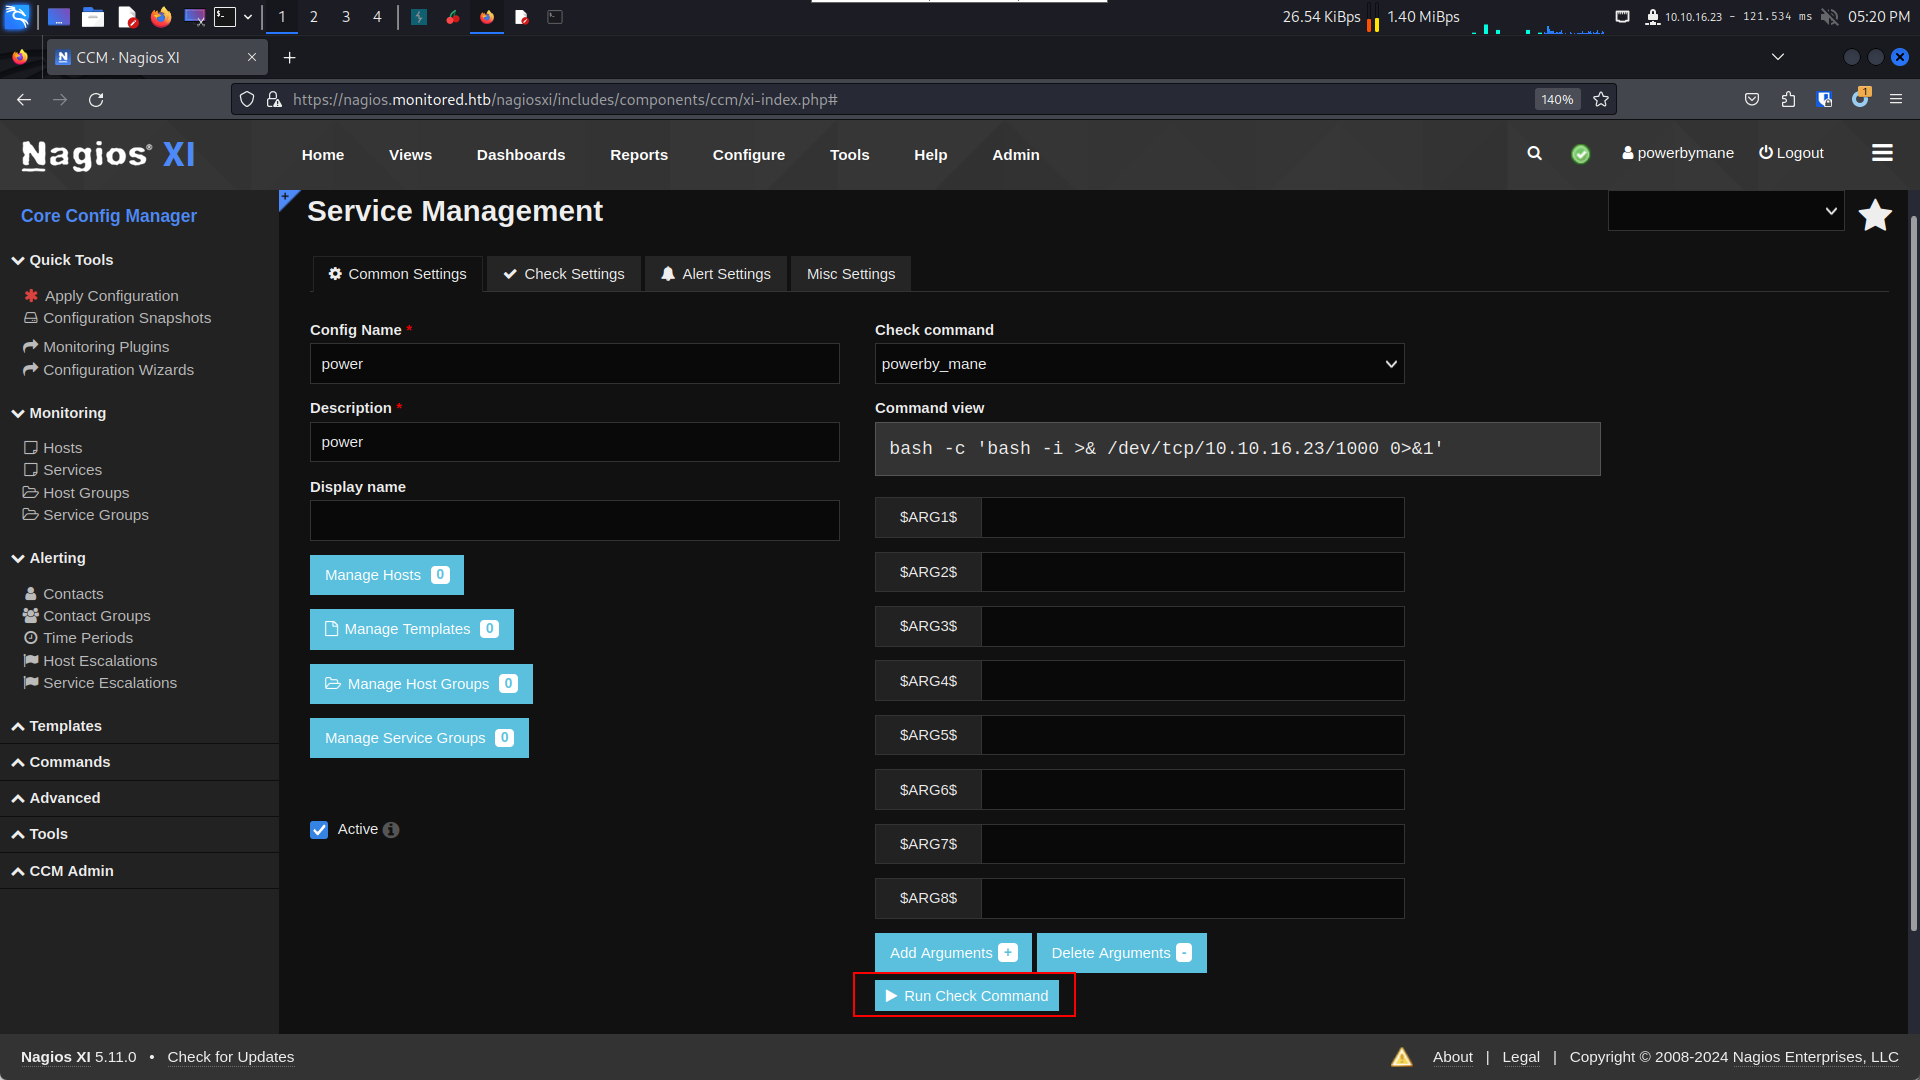The image size is (1920, 1080).
Task: Open the Check command dropdown
Action: pos(1139,364)
